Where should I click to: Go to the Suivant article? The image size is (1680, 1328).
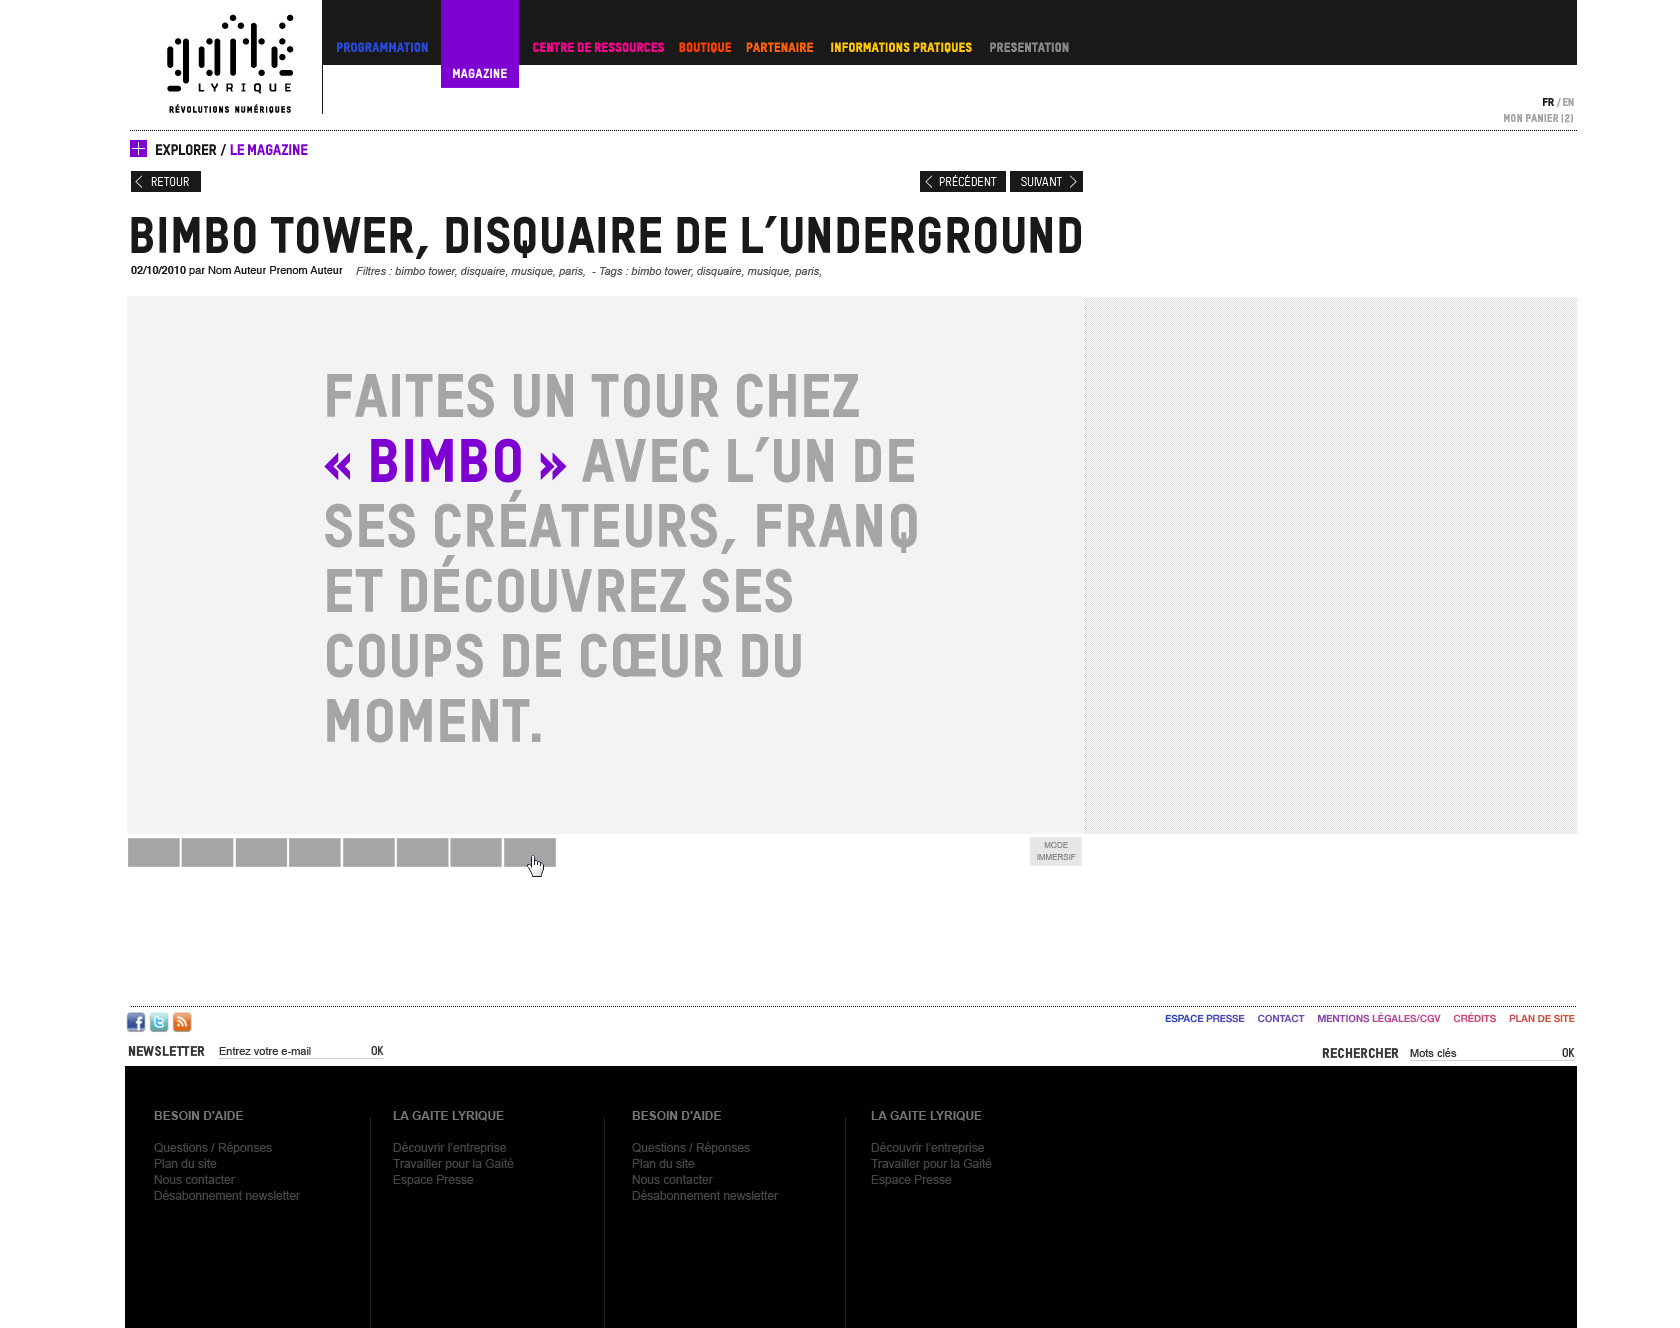click(x=1046, y=181)
